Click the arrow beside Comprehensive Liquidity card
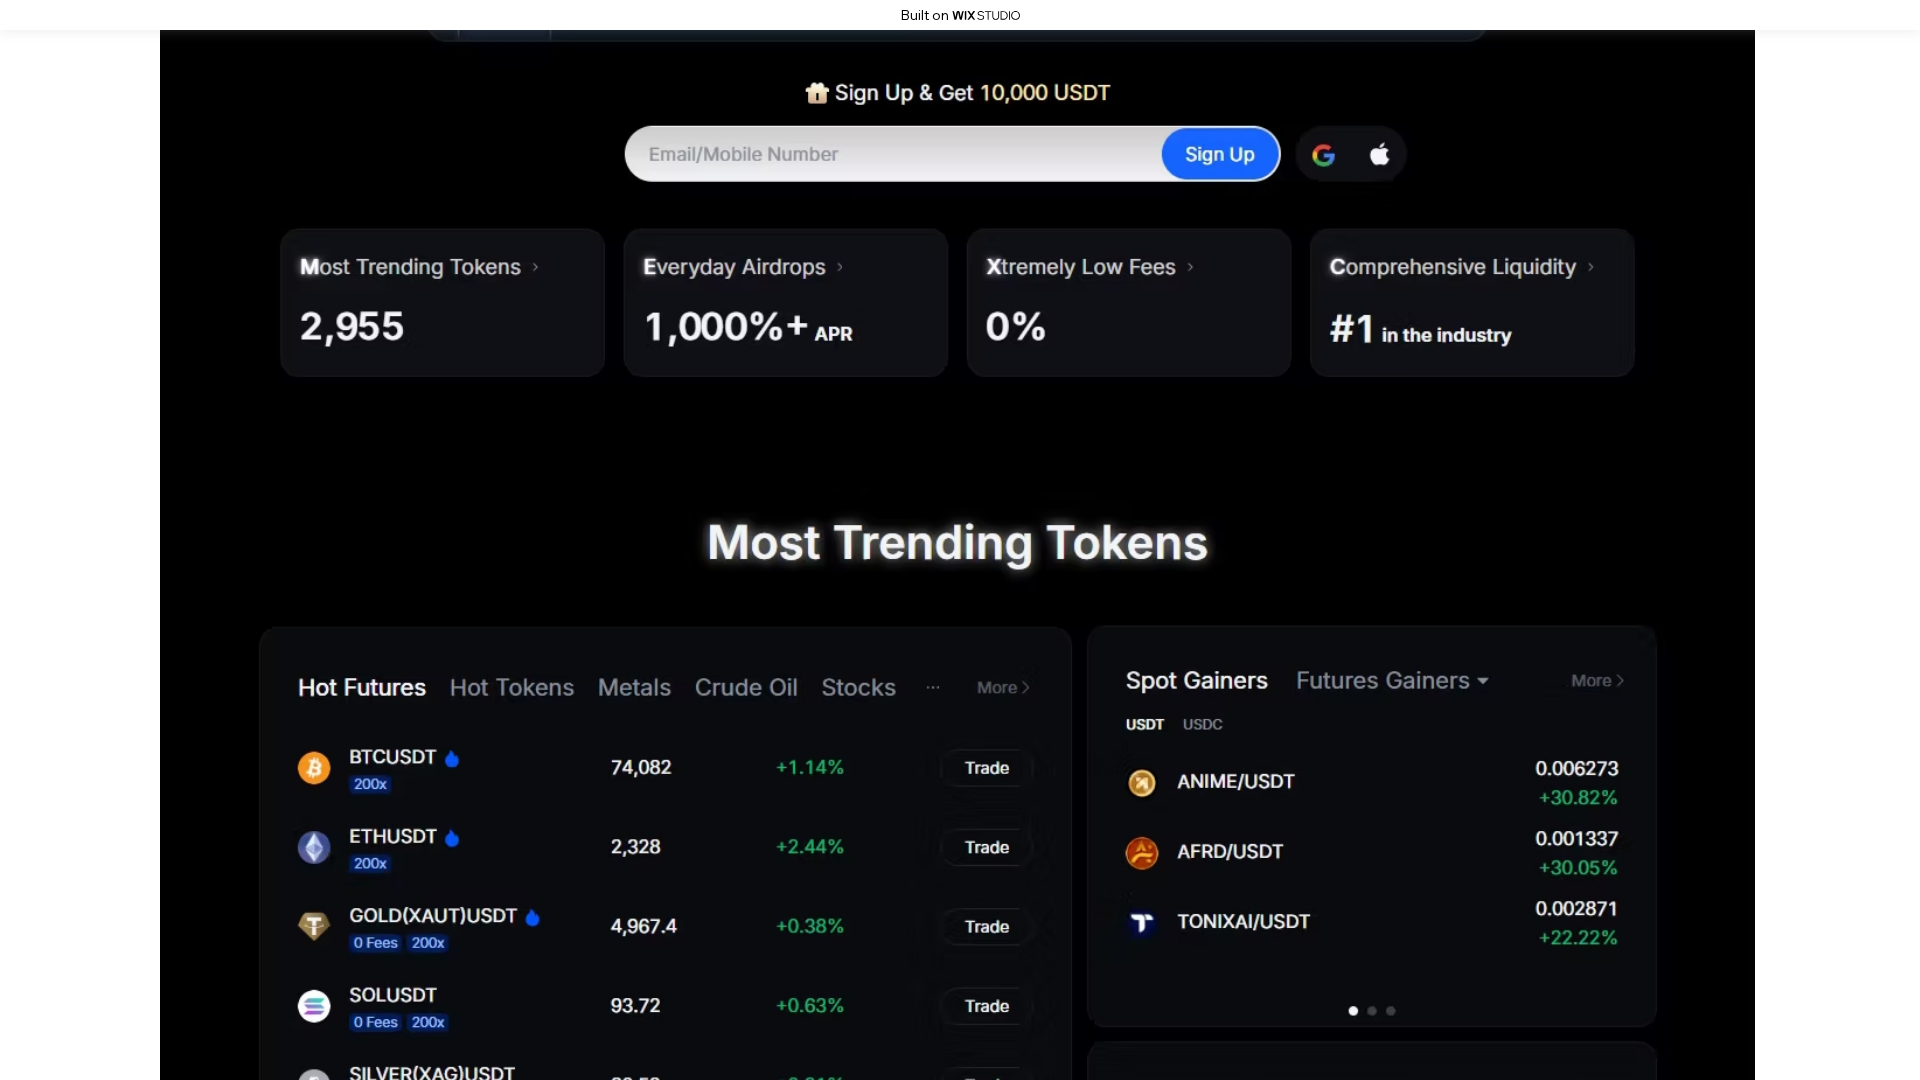 pyautogui.click(x=1591, y=267)
